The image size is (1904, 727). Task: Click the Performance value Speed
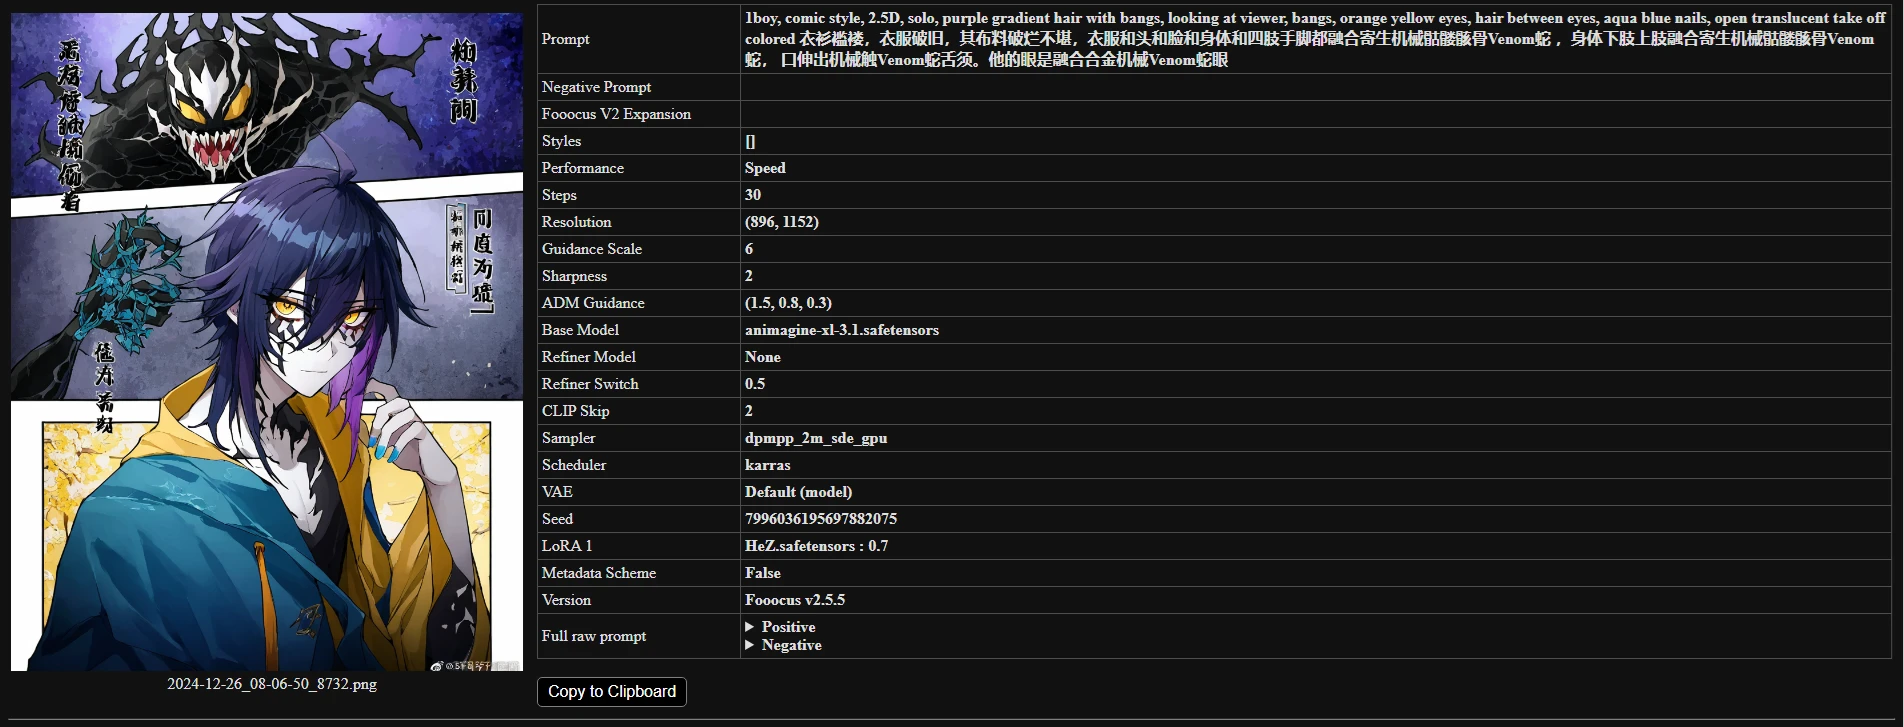pyautogui.click(x=765, y=168)
